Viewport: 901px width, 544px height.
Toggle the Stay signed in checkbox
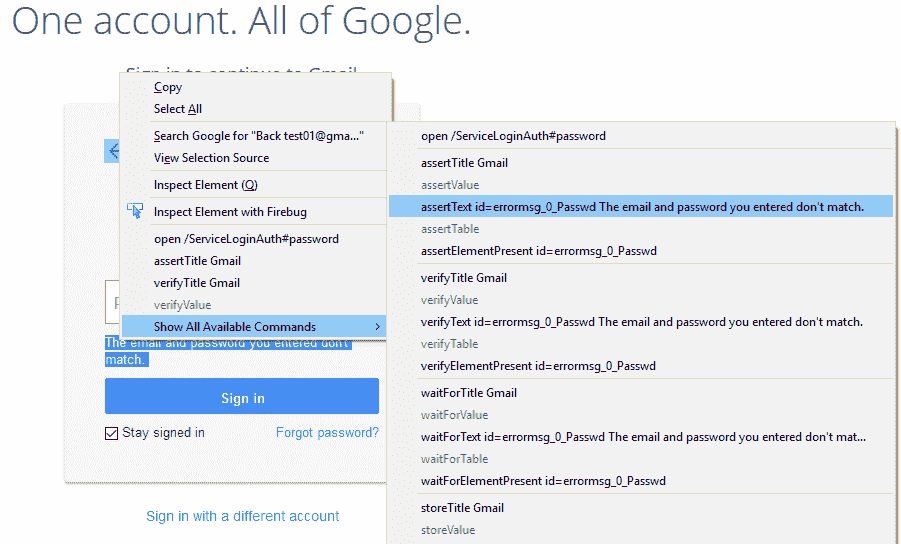(111, 433)
